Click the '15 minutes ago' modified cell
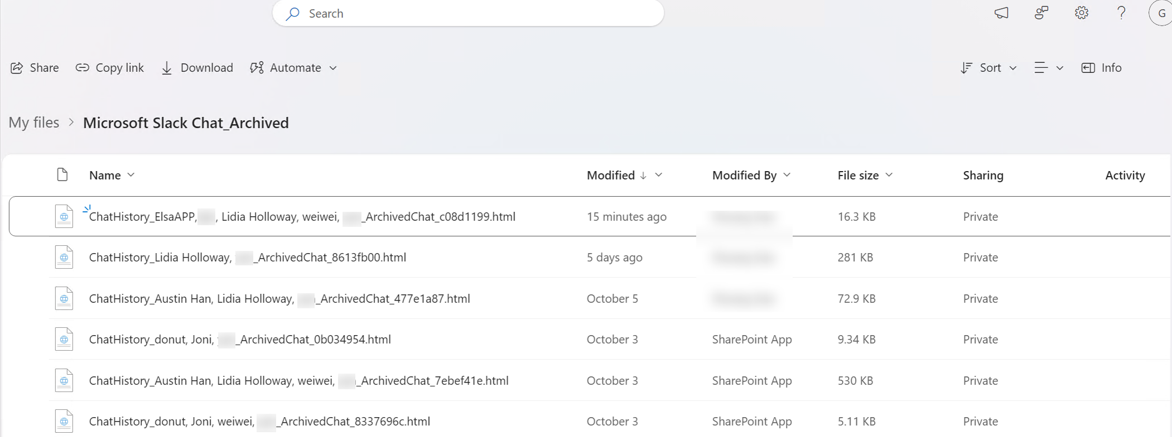 626,217
